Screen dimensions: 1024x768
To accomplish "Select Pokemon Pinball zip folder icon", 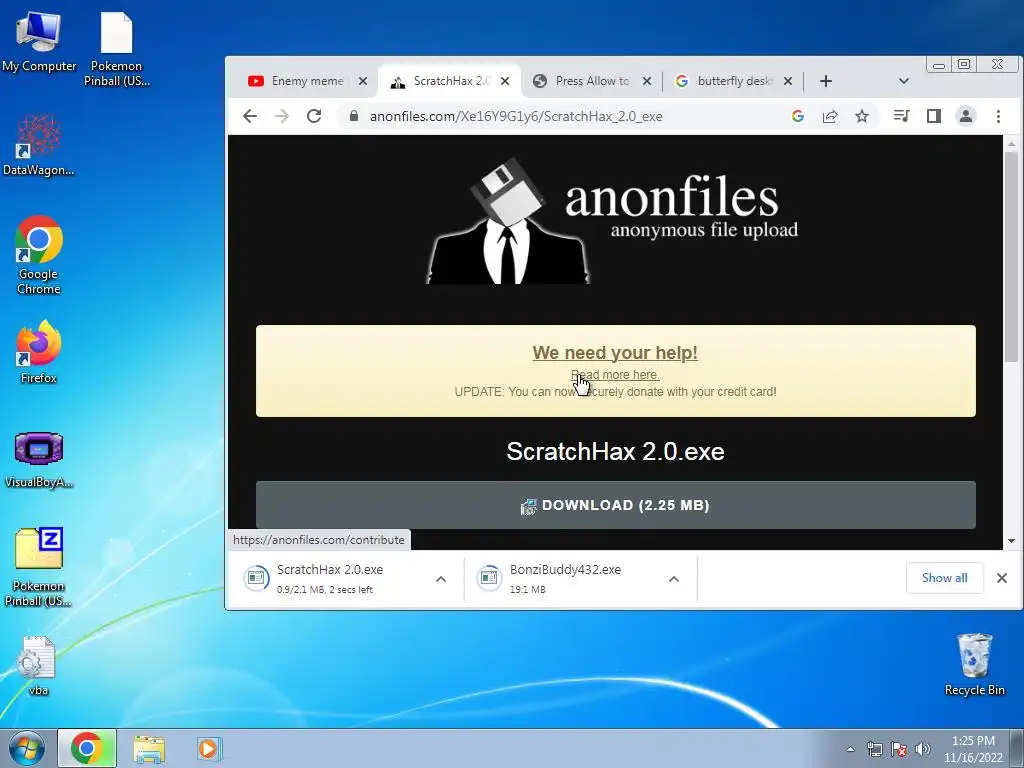I will click(x=39, y=567).
